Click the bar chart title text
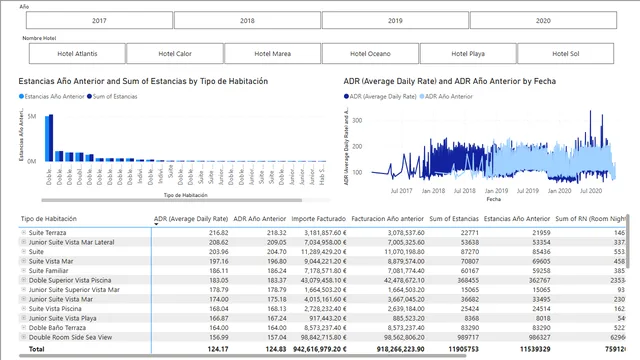Screen dimensions: 640x360 point(143,81)
